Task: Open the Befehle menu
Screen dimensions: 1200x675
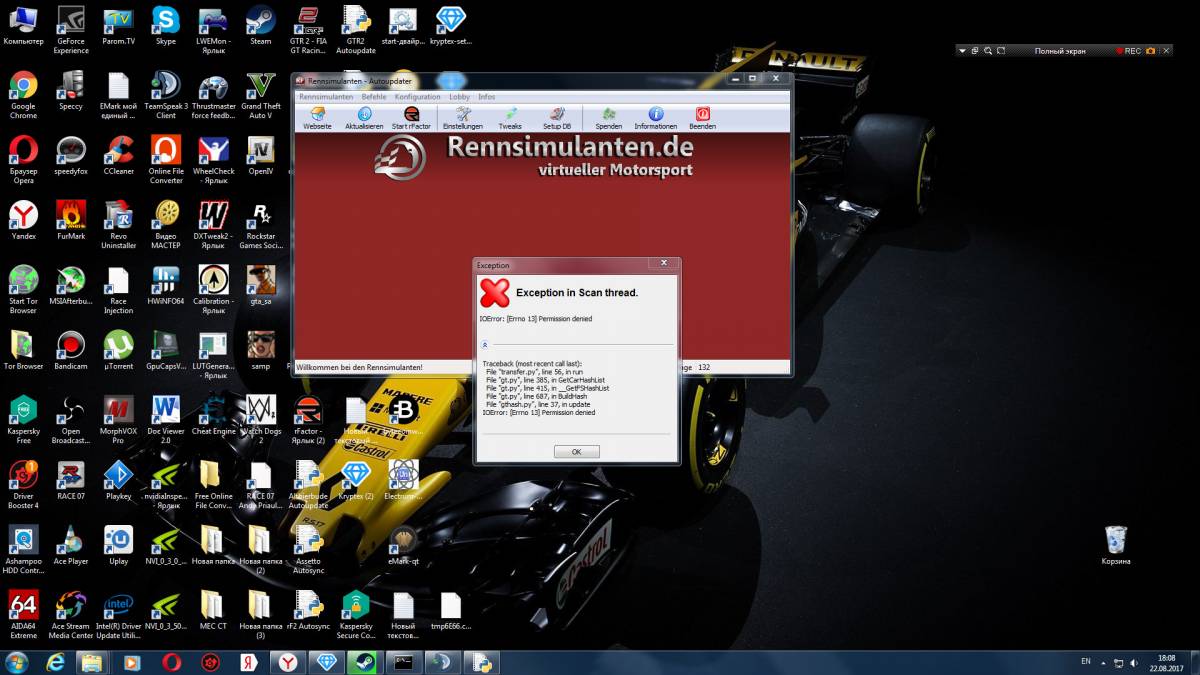Action: point(373,97)
